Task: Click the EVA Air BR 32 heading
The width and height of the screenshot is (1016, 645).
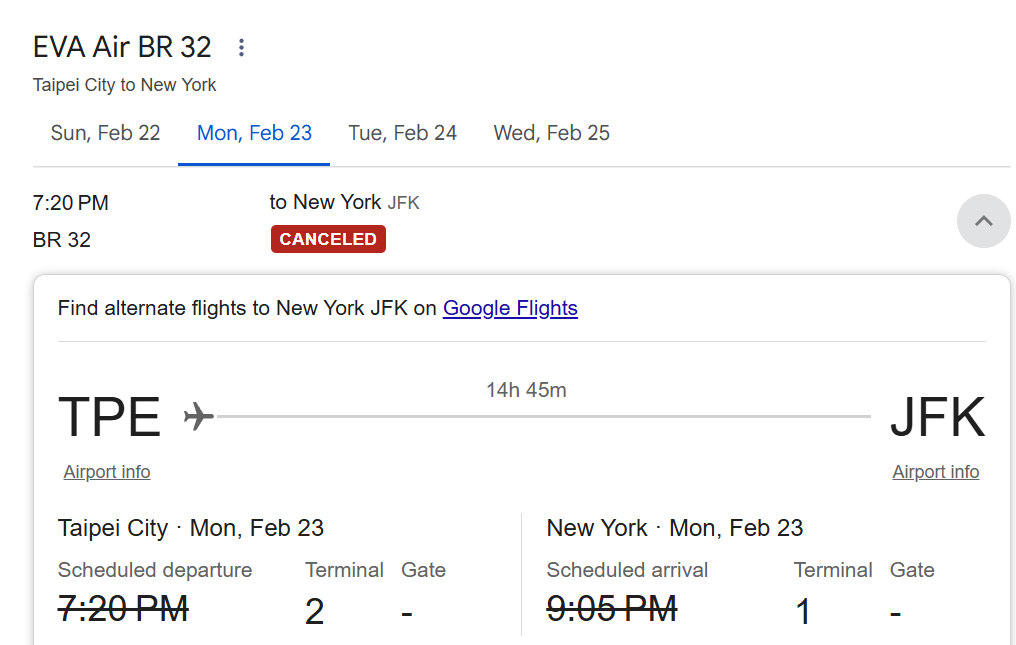Action: [x=122, y=47]
